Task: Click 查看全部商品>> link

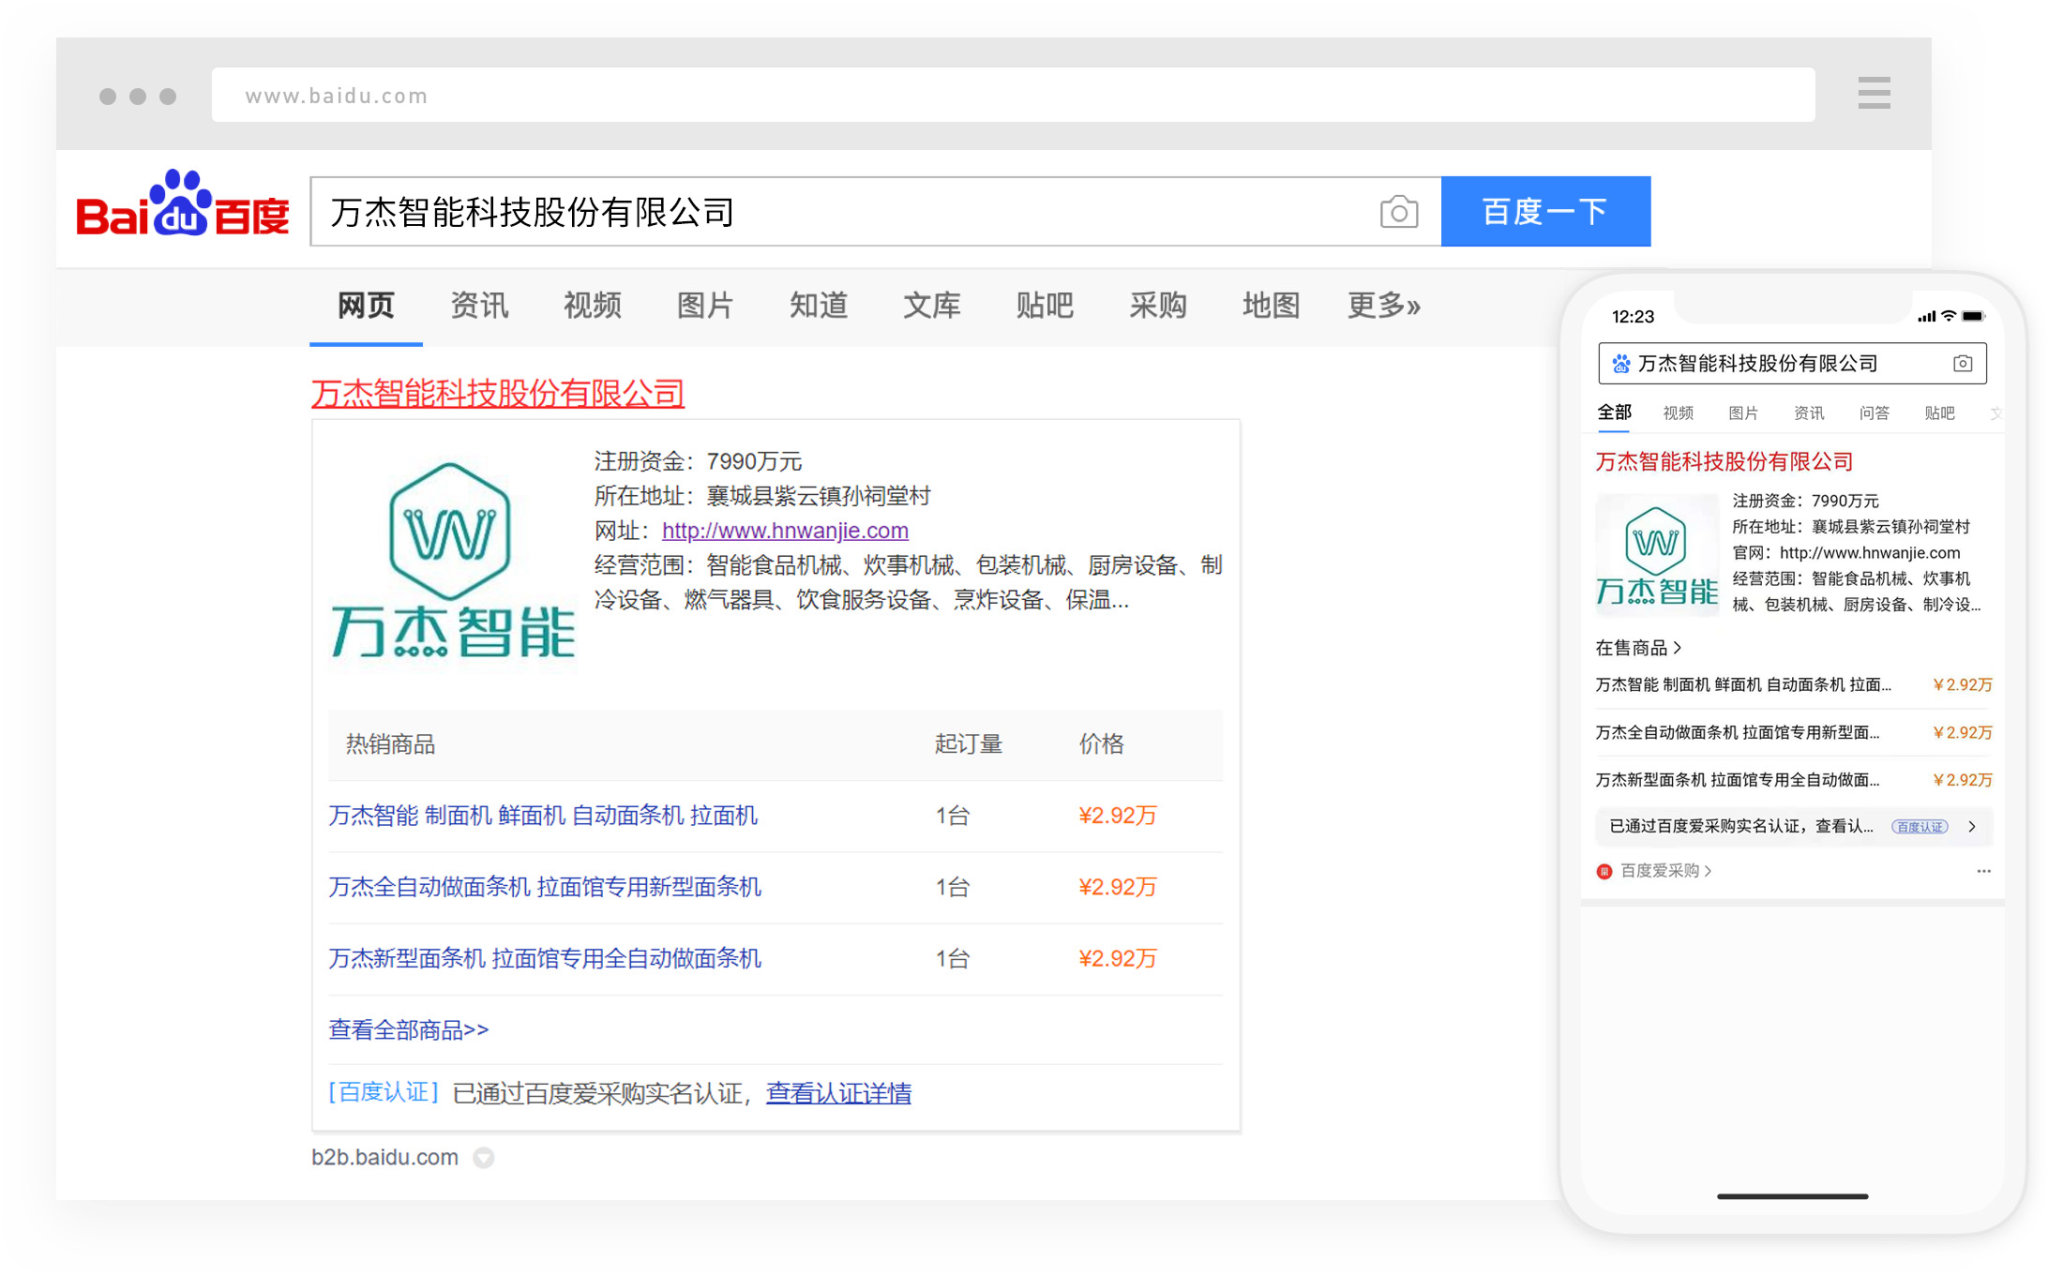Action: (x=408, y=1030)
